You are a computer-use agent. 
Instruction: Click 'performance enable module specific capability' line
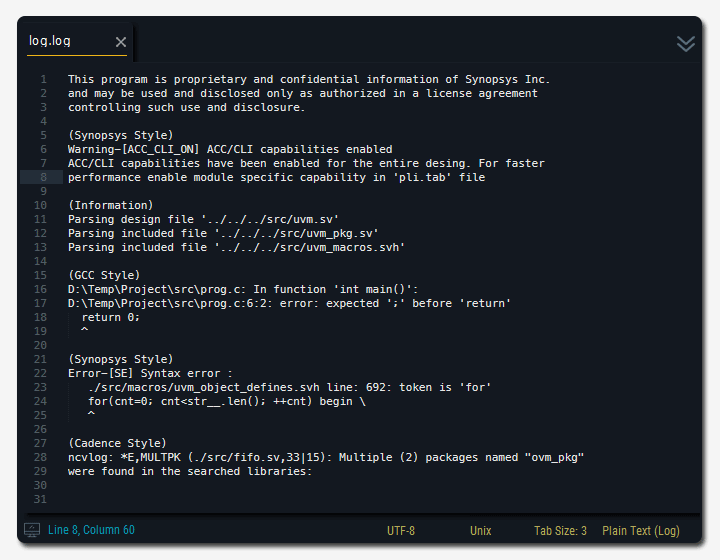(276, 178)
